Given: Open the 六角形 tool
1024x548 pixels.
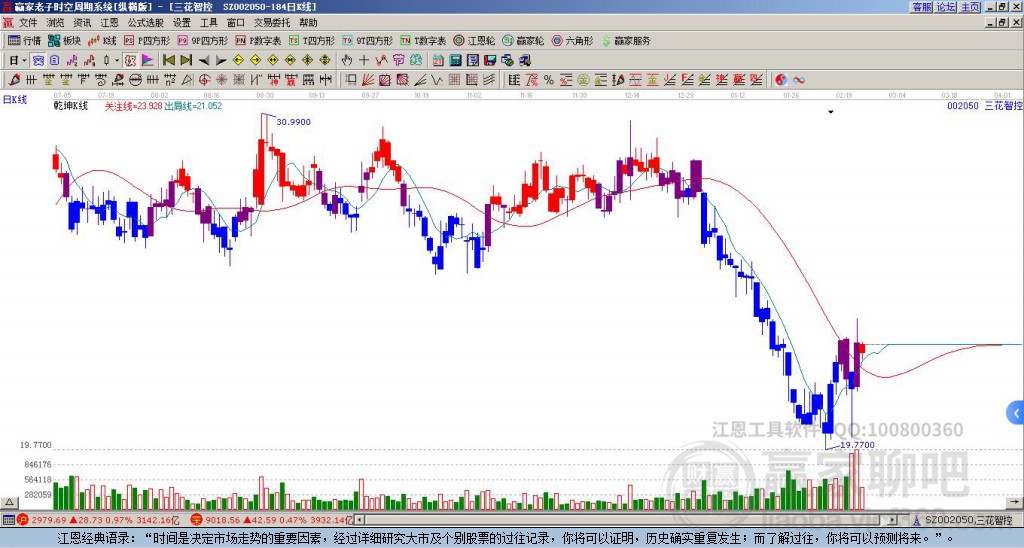Looking at the screenshot, I should click(x=572, y=40).
